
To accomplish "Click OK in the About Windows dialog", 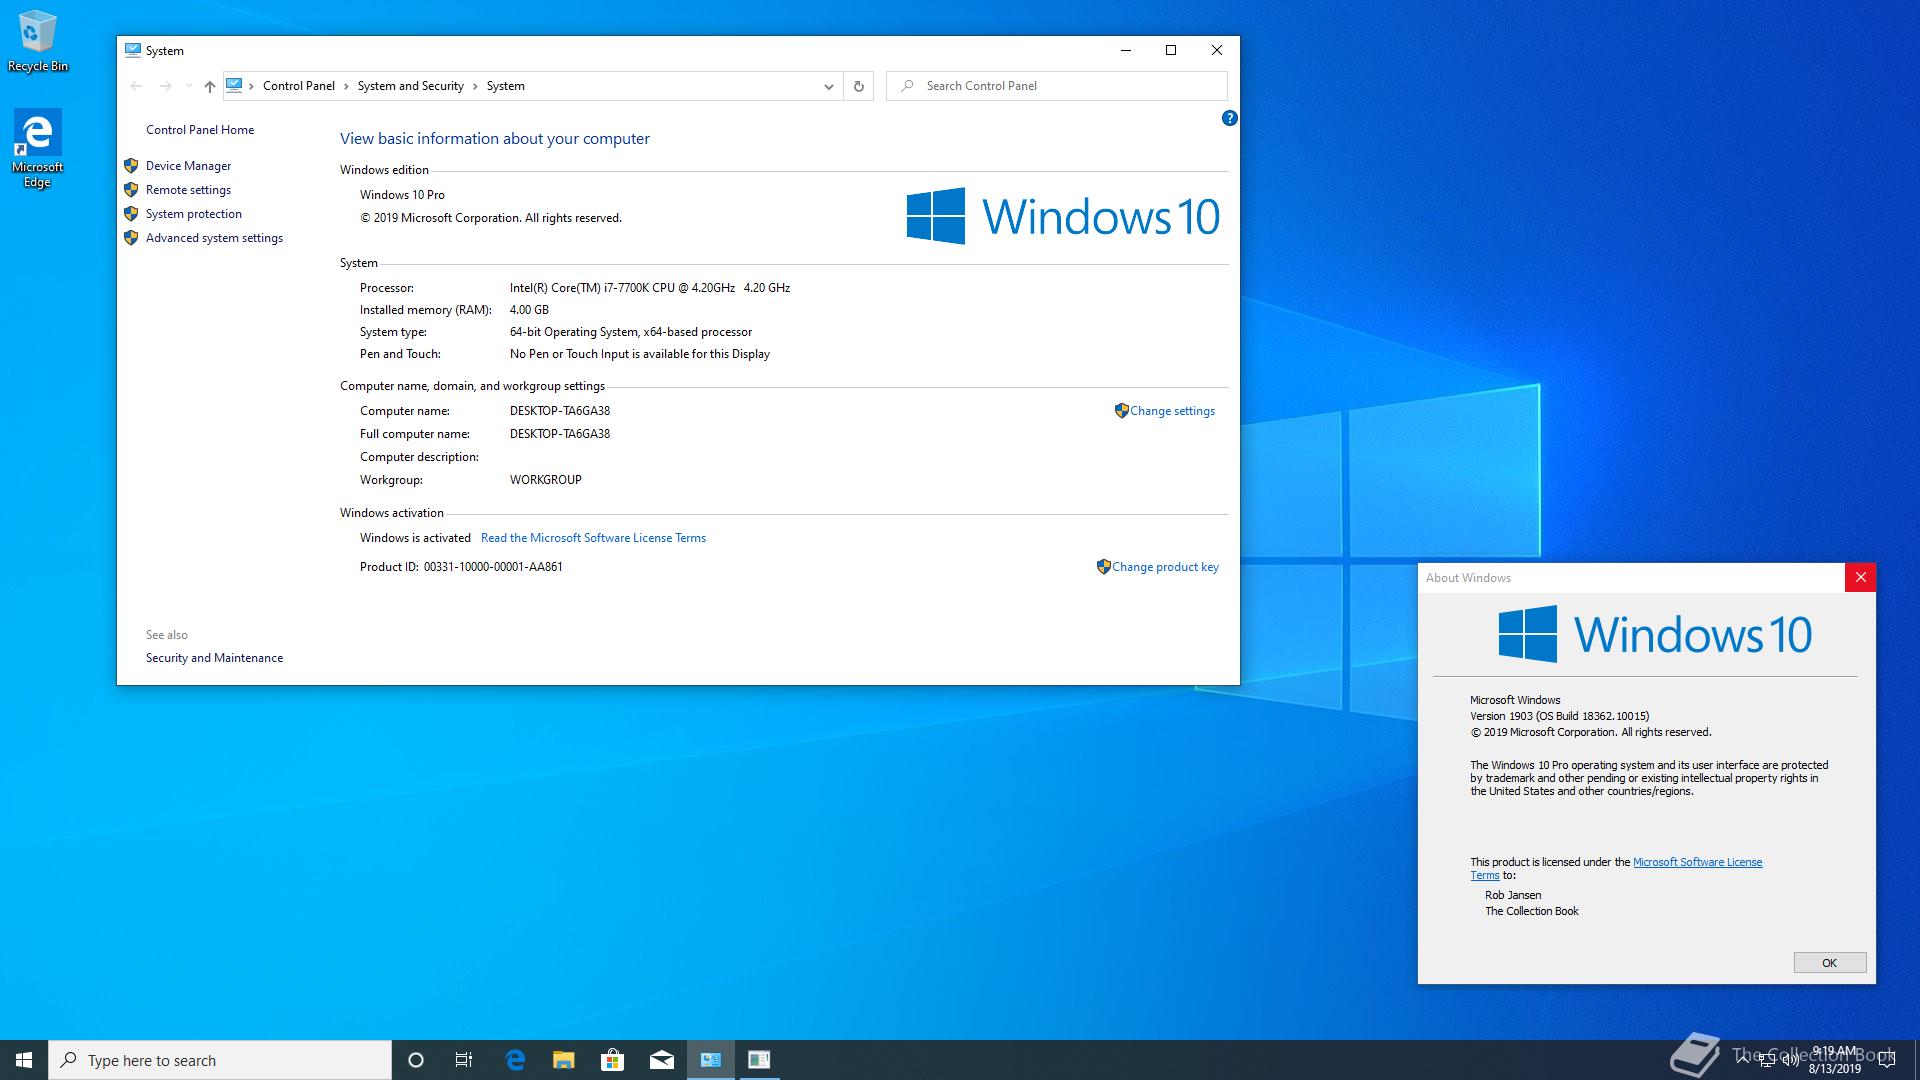I will coord(1829,963).
